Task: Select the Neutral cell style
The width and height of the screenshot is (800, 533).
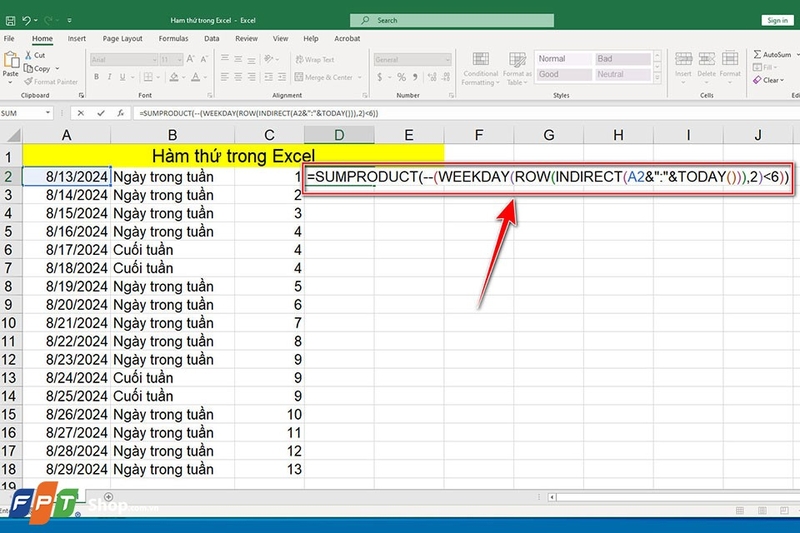Action: click(x=622, y=74)
